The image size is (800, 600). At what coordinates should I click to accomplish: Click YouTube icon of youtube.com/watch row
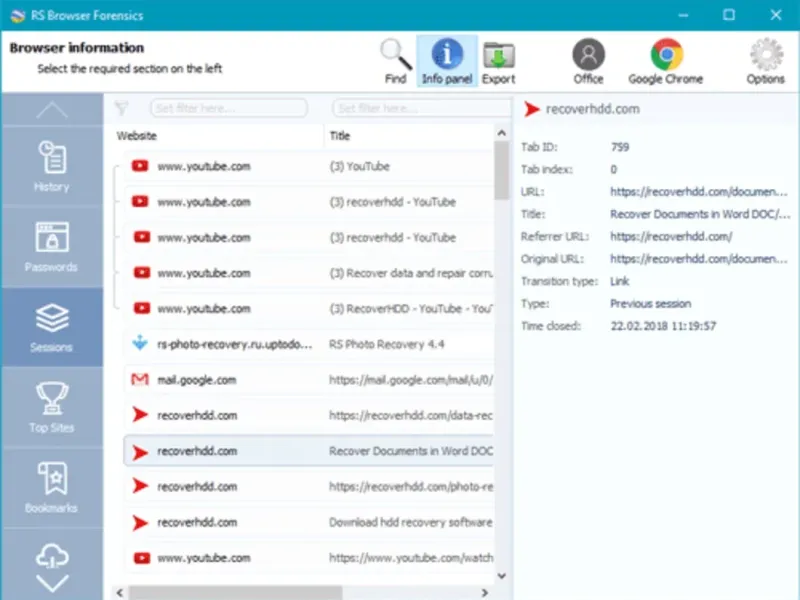[141, 558]
